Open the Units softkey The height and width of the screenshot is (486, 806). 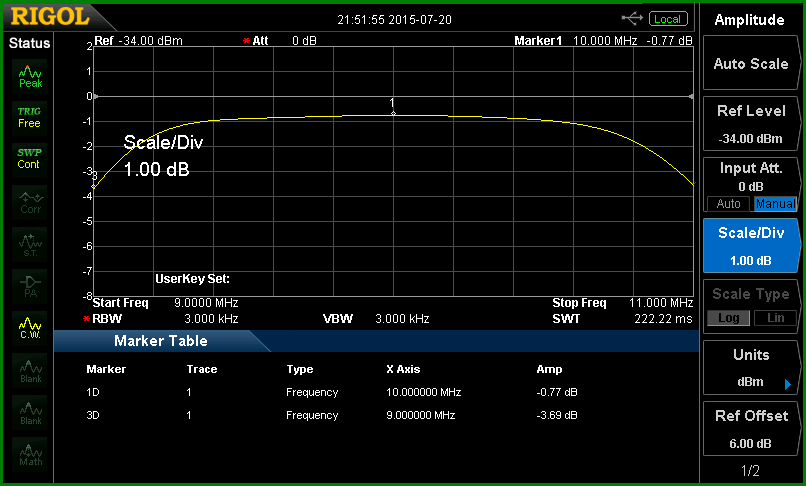pos(751,368)
